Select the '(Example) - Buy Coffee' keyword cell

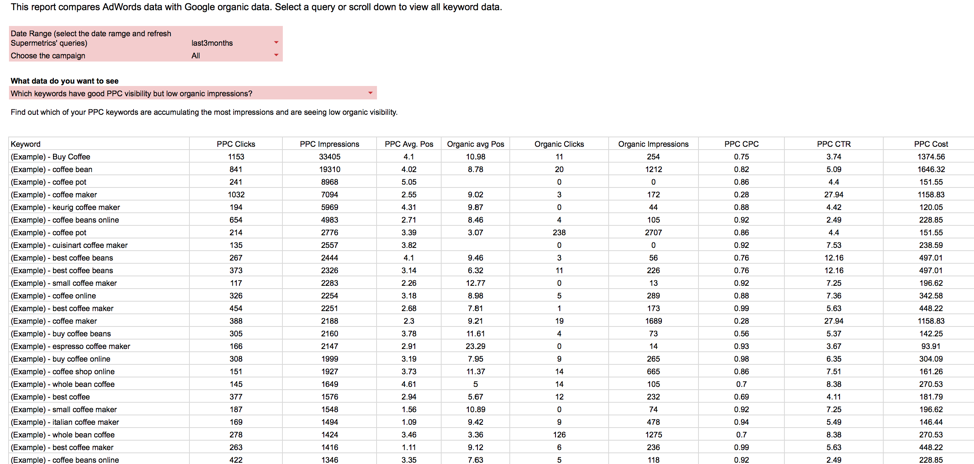point(50,157)
